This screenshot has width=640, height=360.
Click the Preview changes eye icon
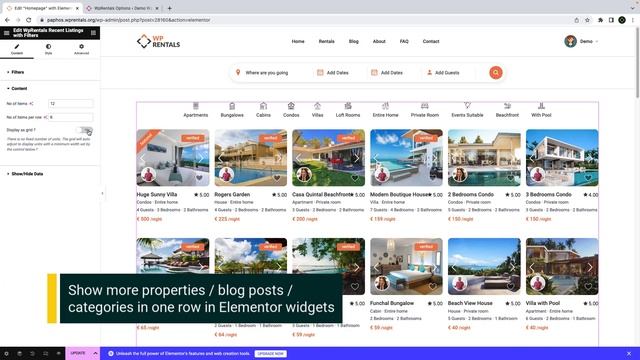[x=58, y=353]
